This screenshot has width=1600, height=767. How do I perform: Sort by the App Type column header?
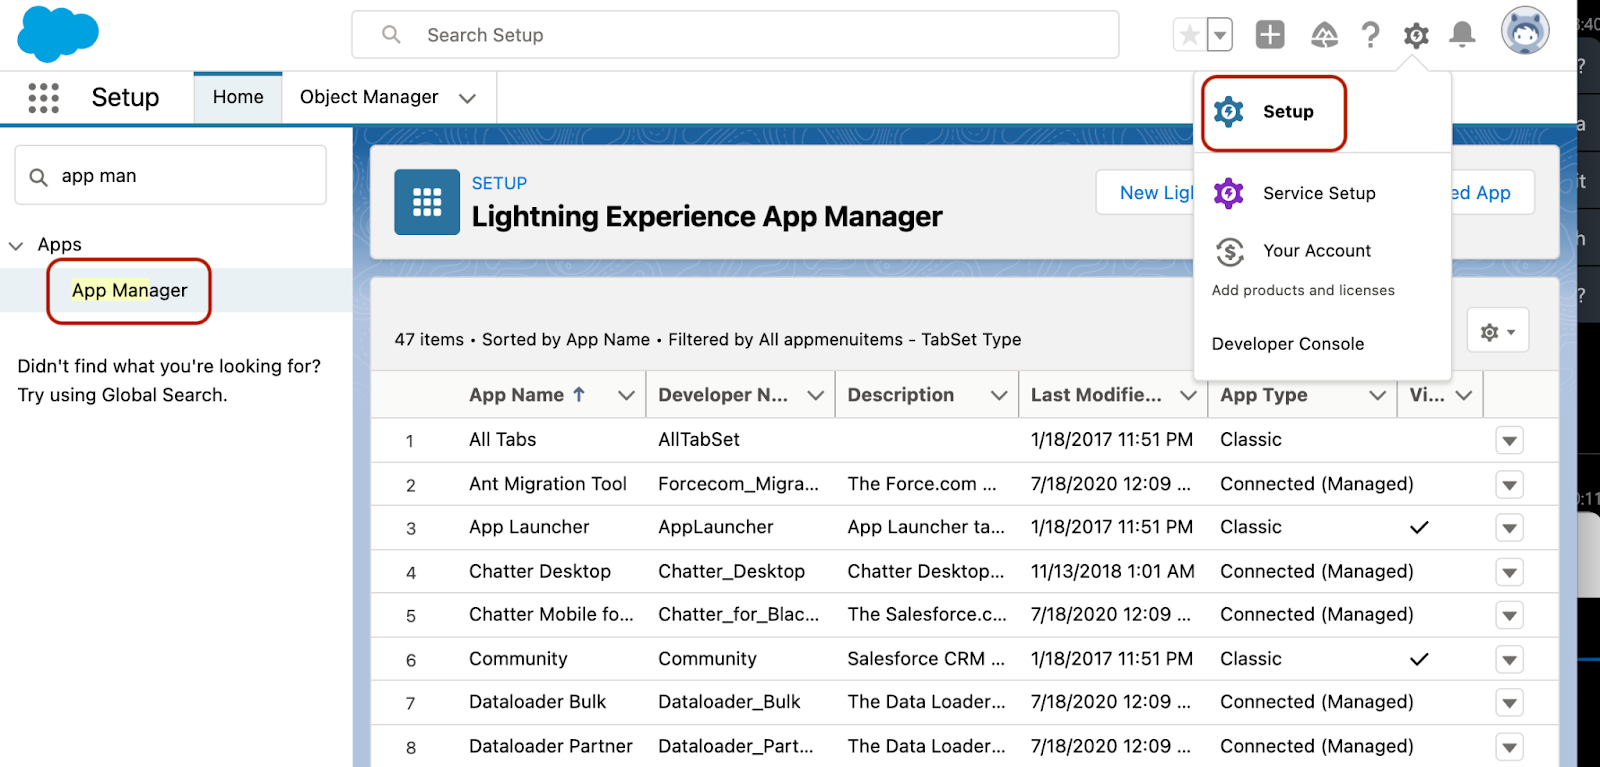[1264, 395]
